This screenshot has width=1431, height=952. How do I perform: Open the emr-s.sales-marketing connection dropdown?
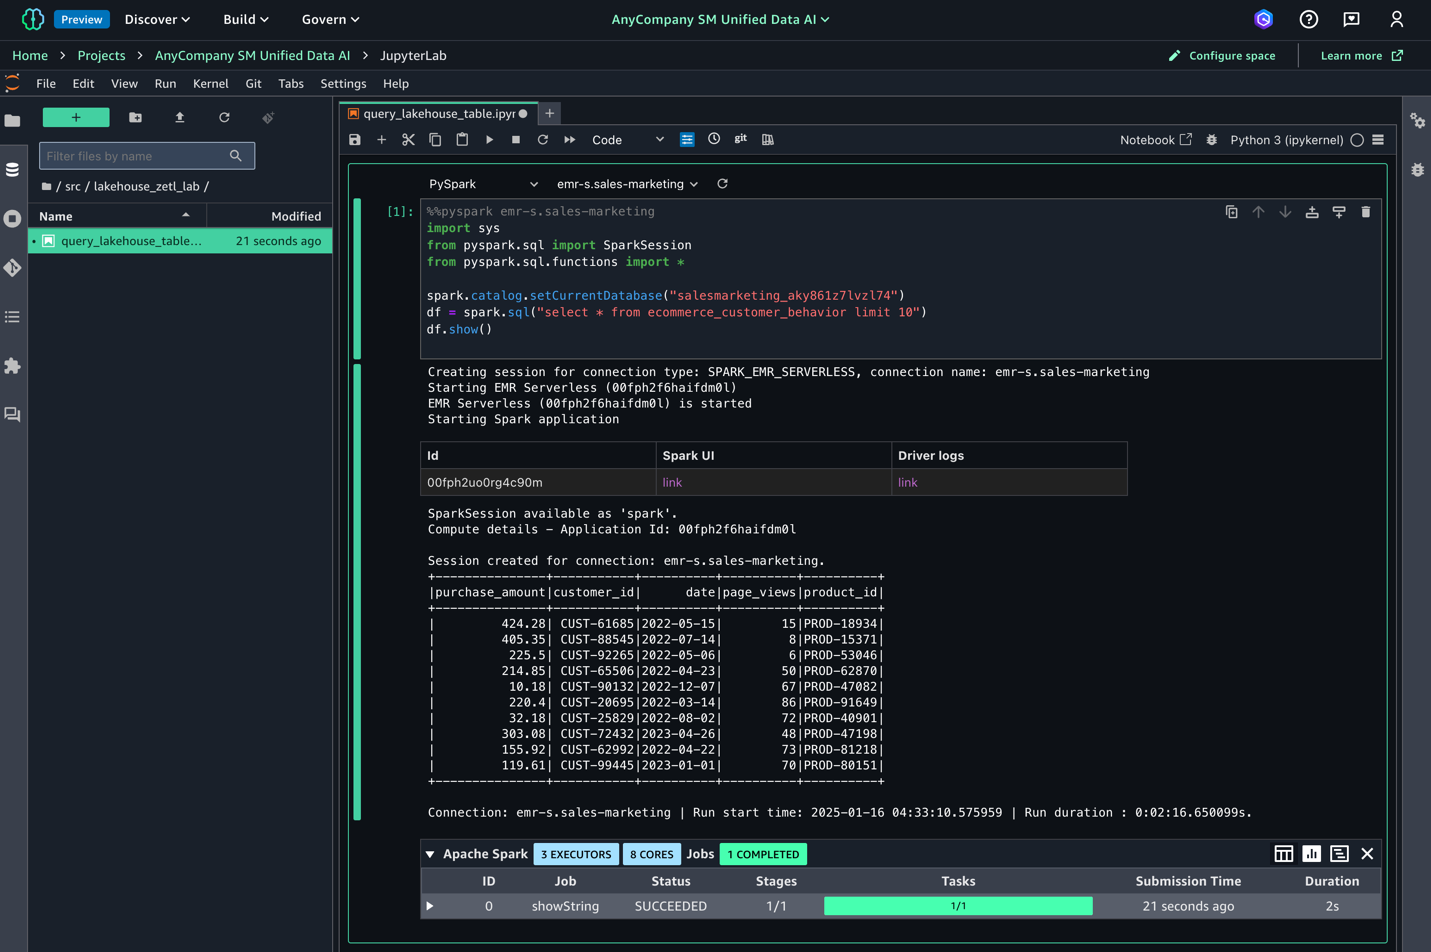coord(627,184)
